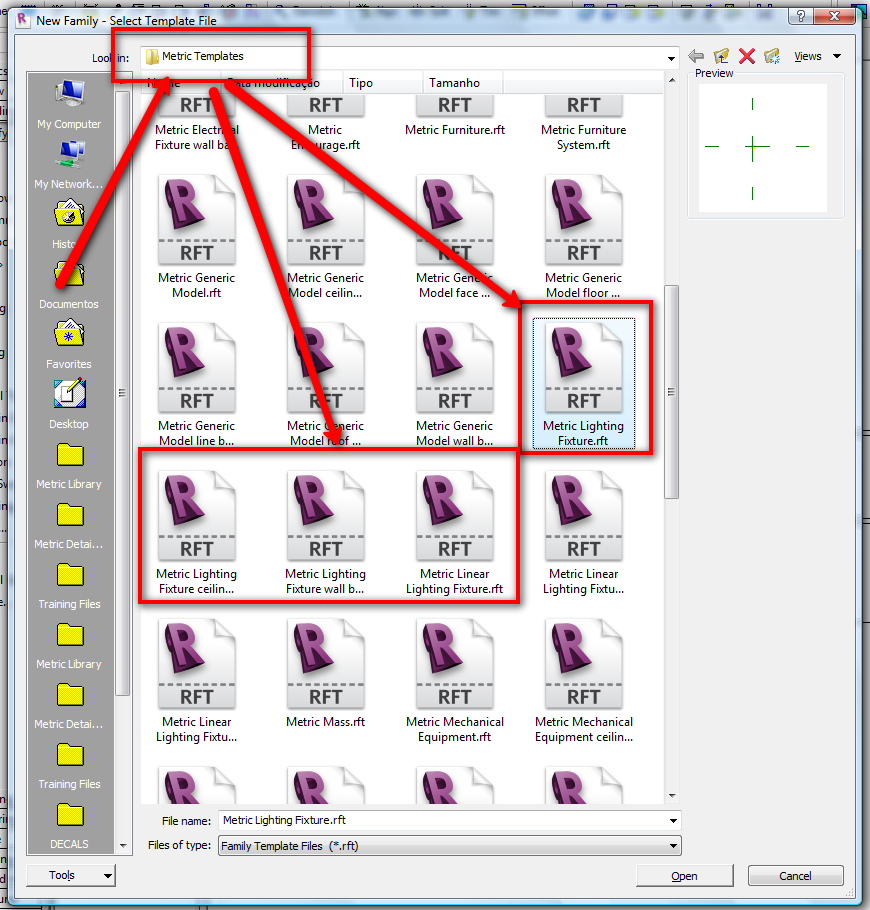The image size is (870, 910).
Task: Select Metric Generic Model.rft template
Action: pos(196,238)
